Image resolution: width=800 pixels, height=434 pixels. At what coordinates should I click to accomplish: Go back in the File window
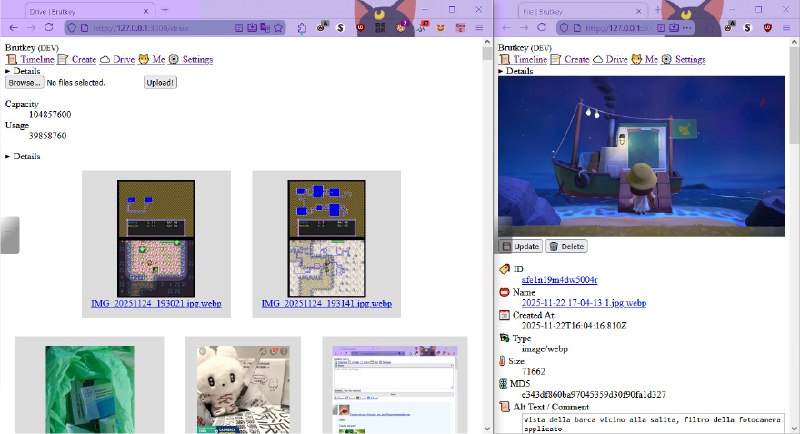(506, 28)
